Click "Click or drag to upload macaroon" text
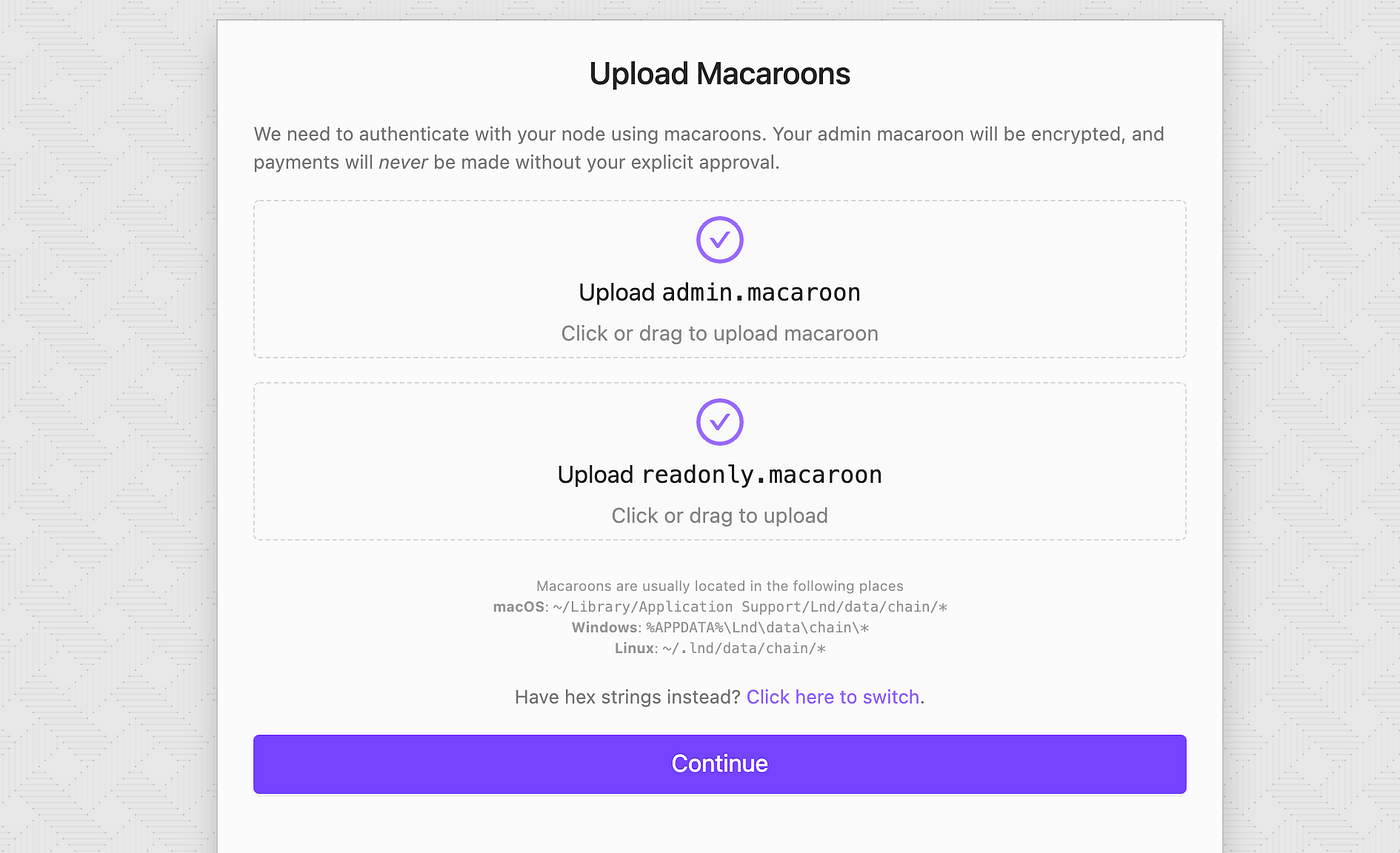Viewport: 1400px width, 853px height. coord(719,334)
